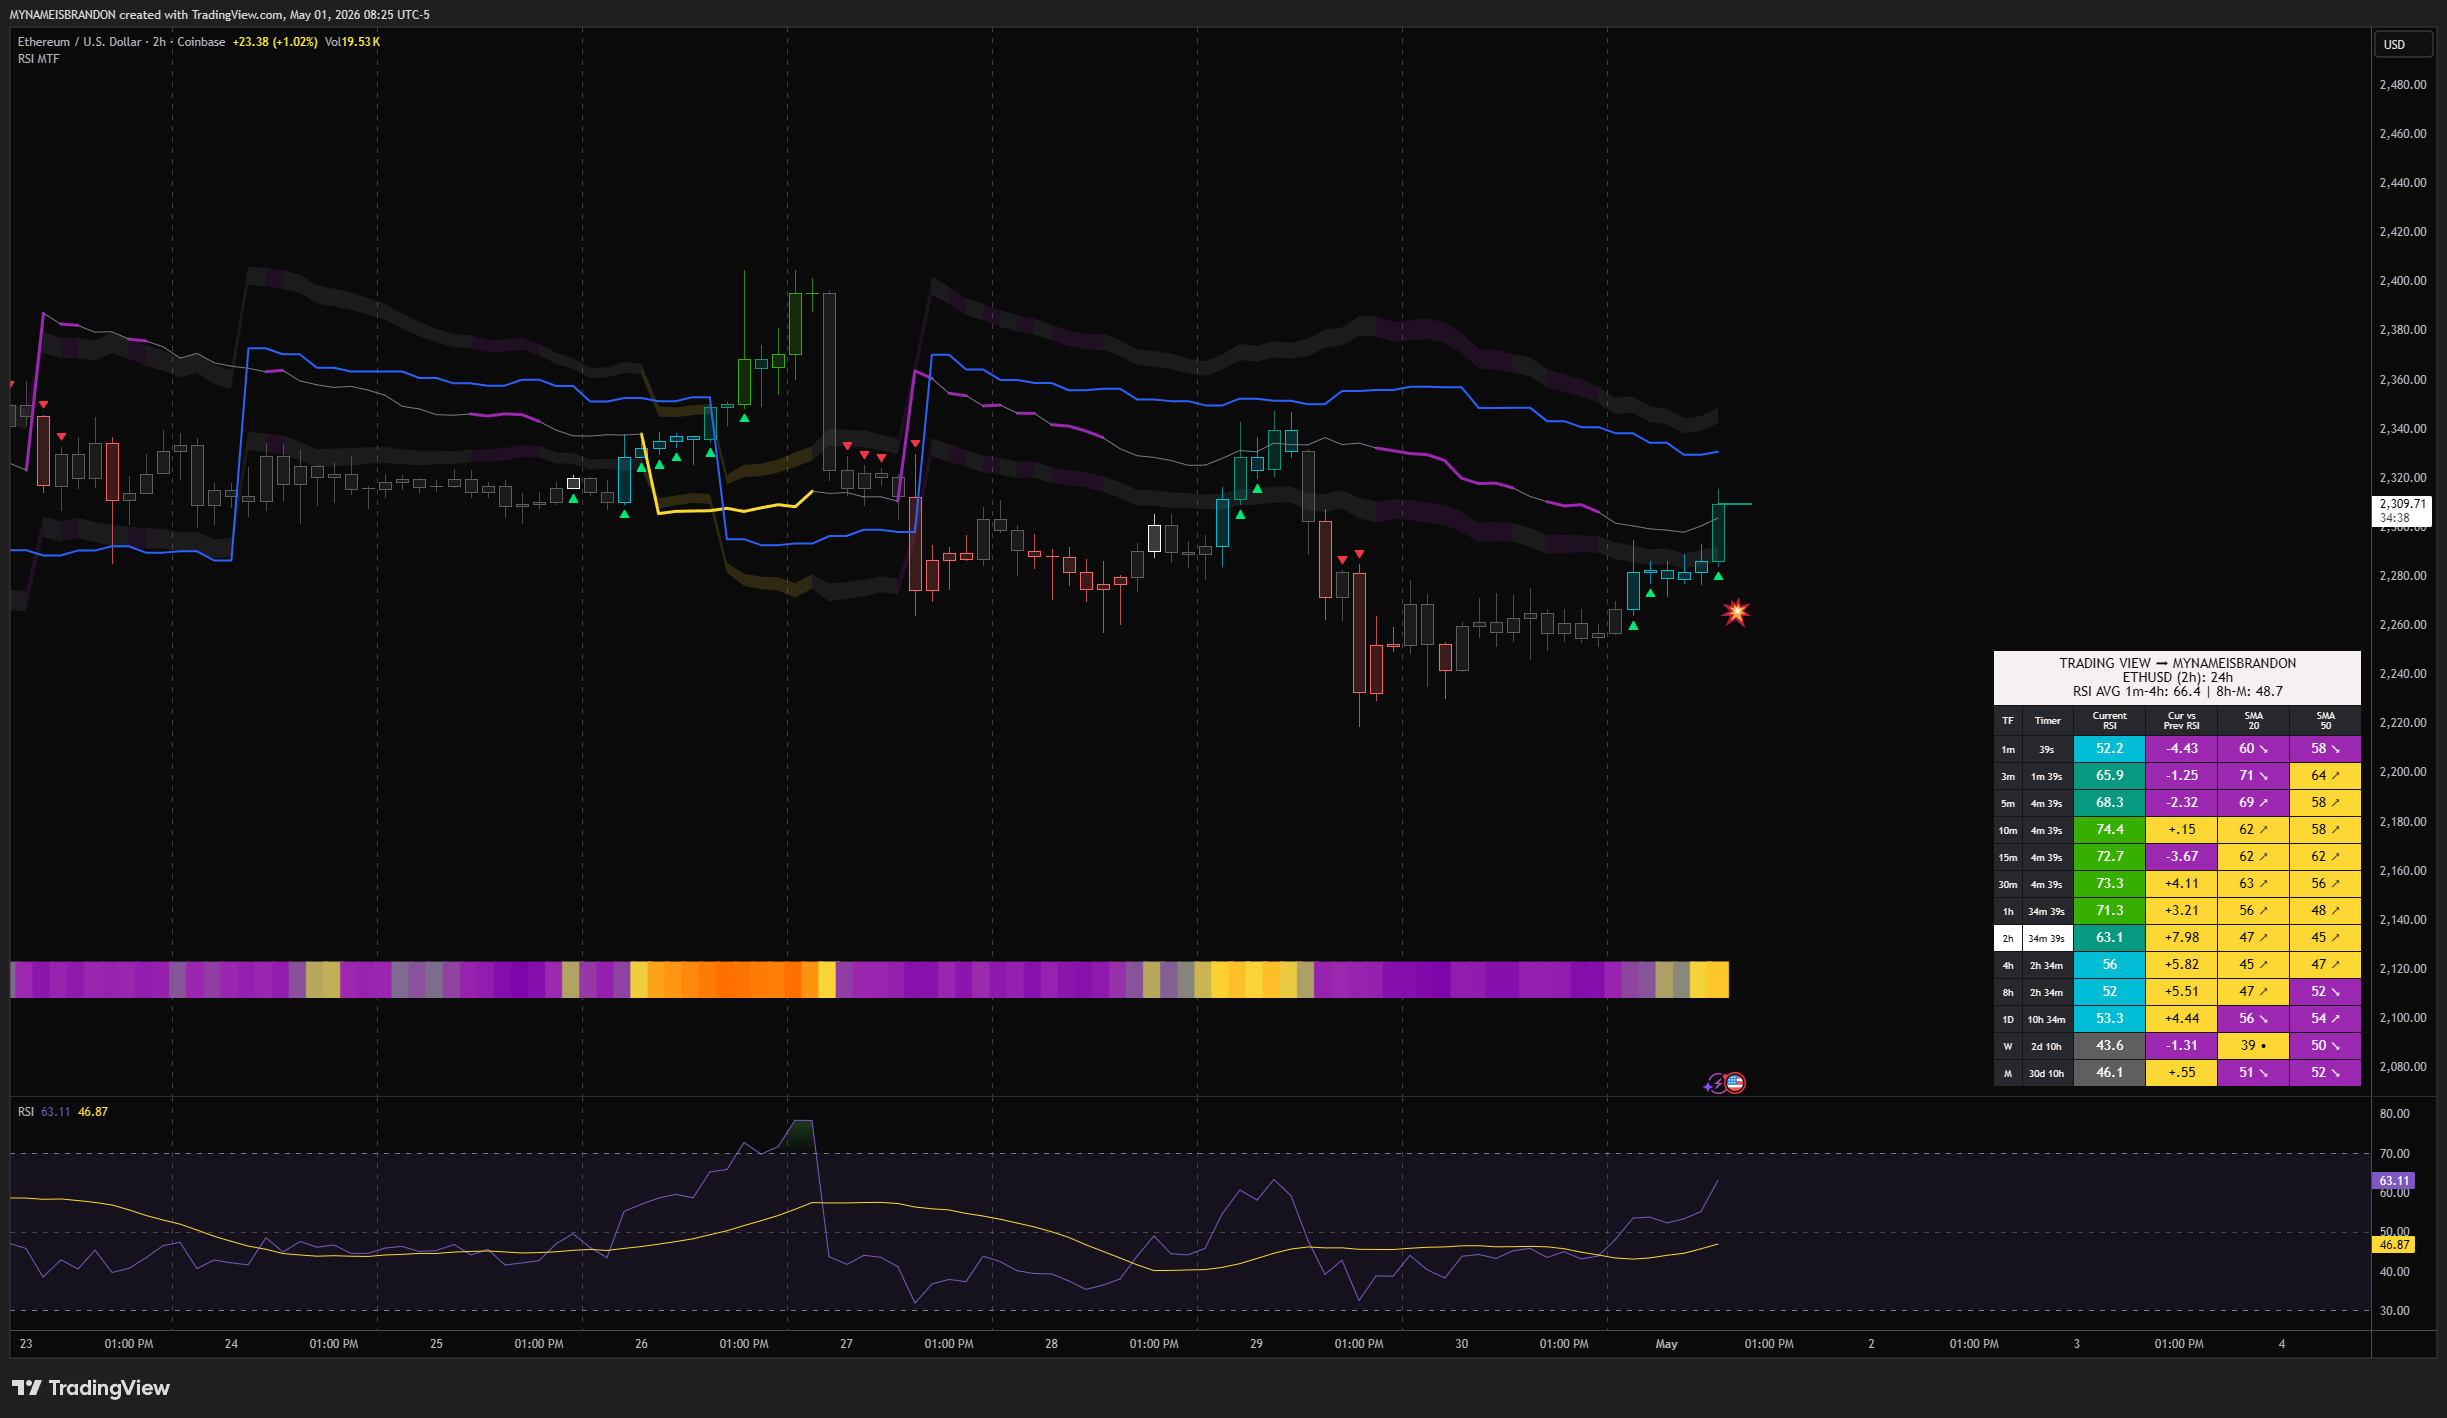Click the 63.11 RSI value tag on the scale

click(x=2393, y=1181)
